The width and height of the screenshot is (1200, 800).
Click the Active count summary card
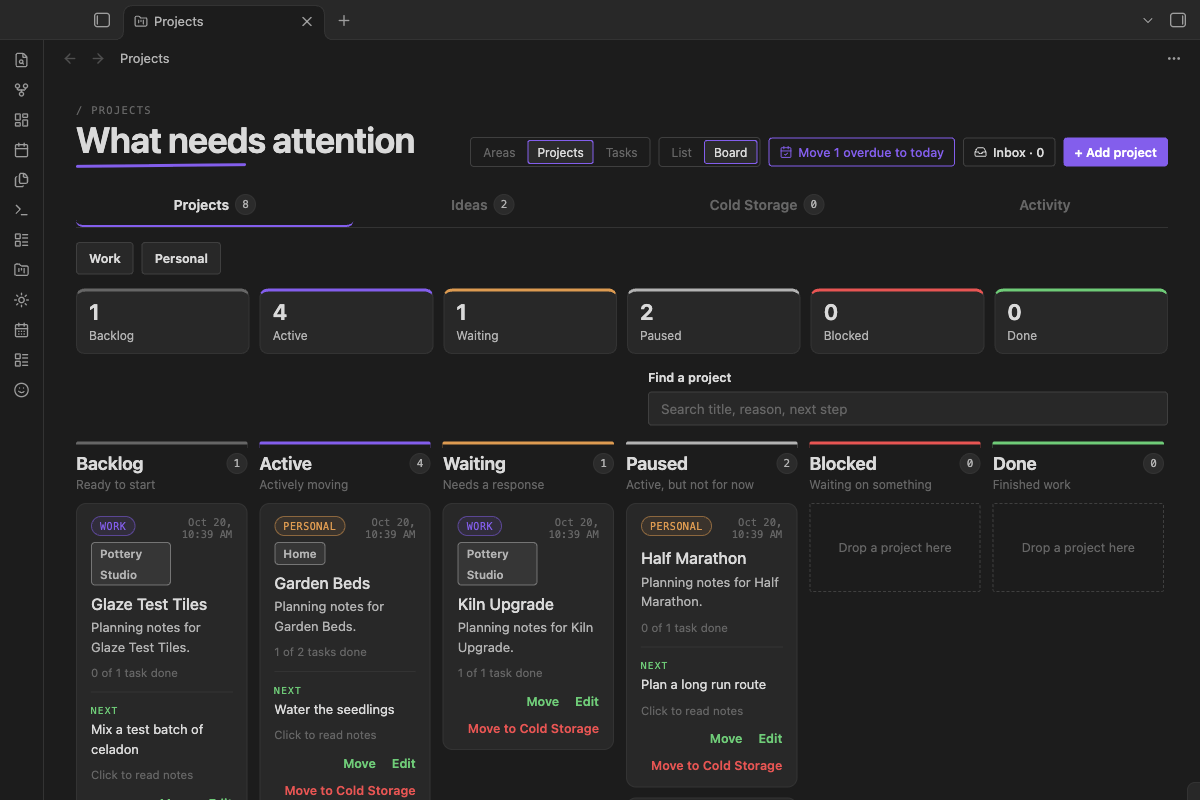346,321
